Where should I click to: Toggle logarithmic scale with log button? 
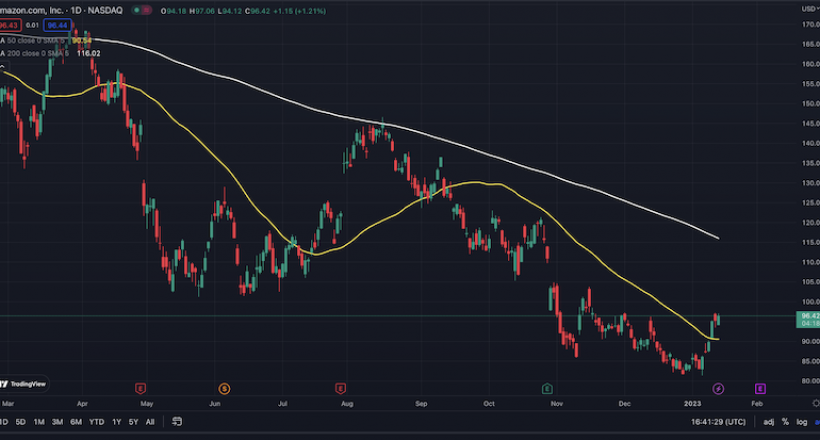tap(802, 422)
